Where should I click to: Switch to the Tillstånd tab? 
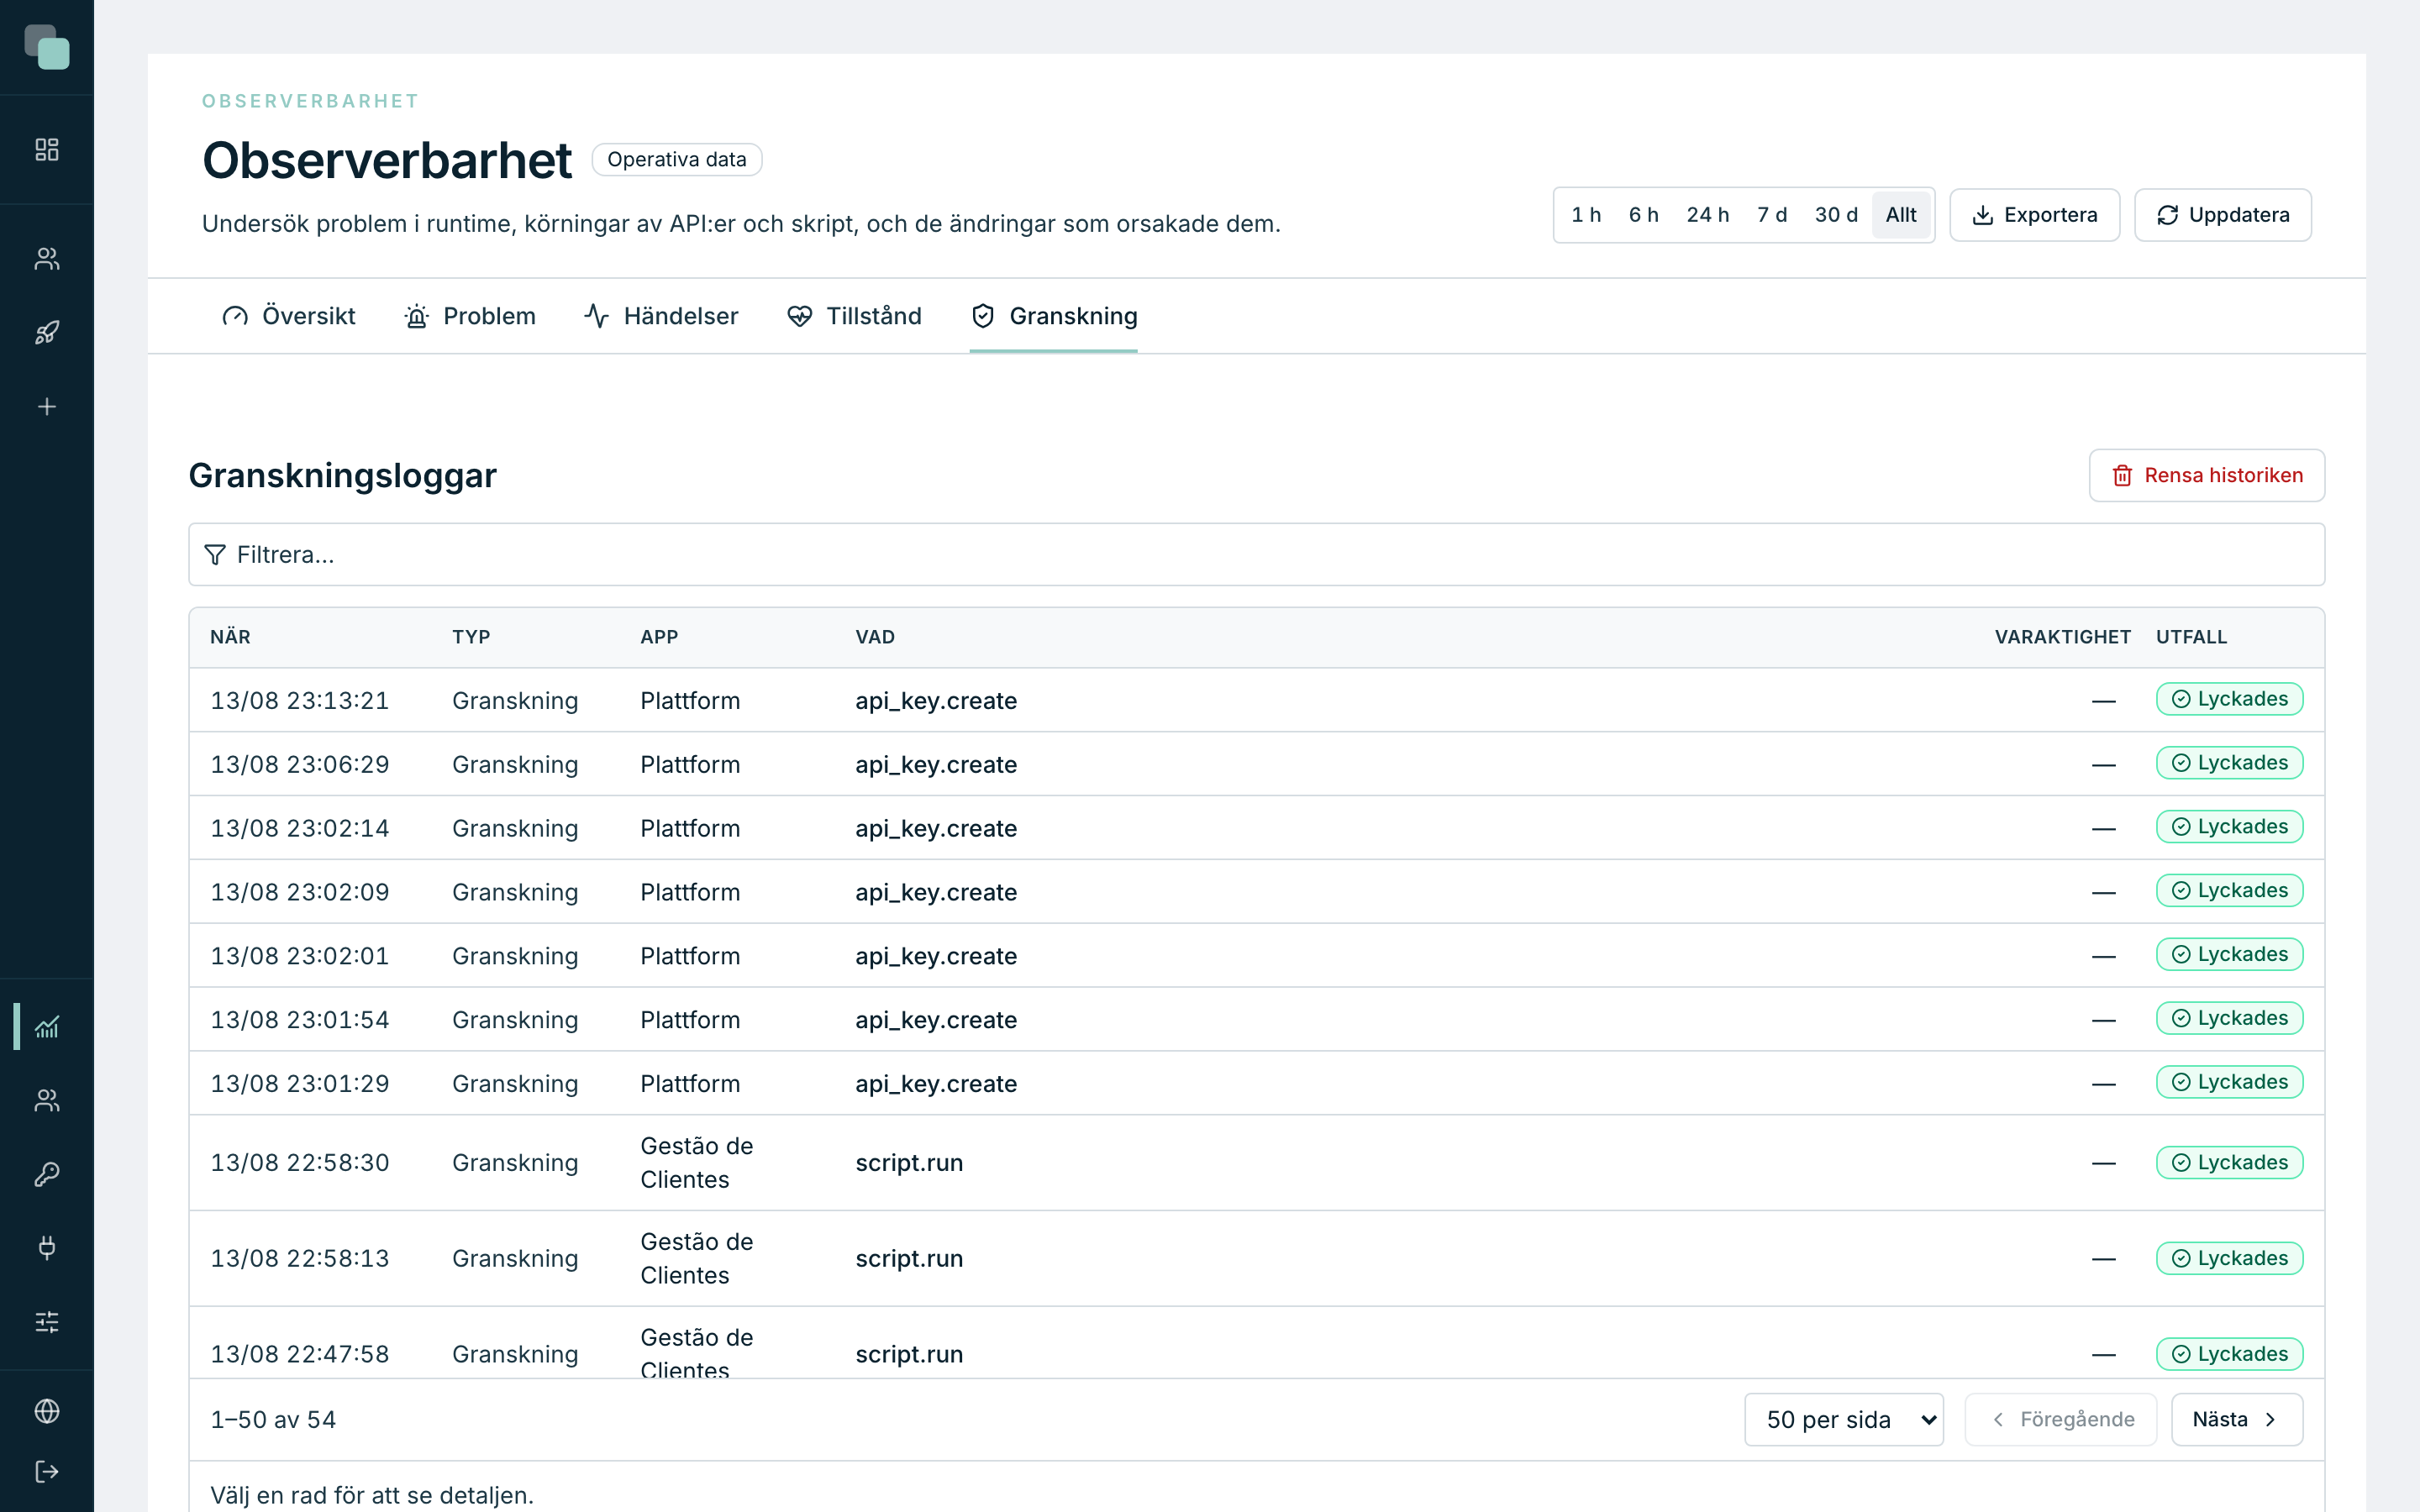coord(854,316)
